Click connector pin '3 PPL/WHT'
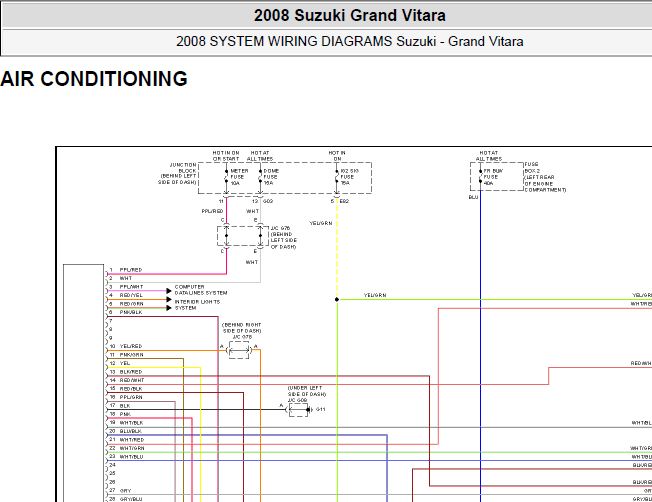The width and height of the screenshot is (652, 502). pyautogui.click(x=126, y=287)
